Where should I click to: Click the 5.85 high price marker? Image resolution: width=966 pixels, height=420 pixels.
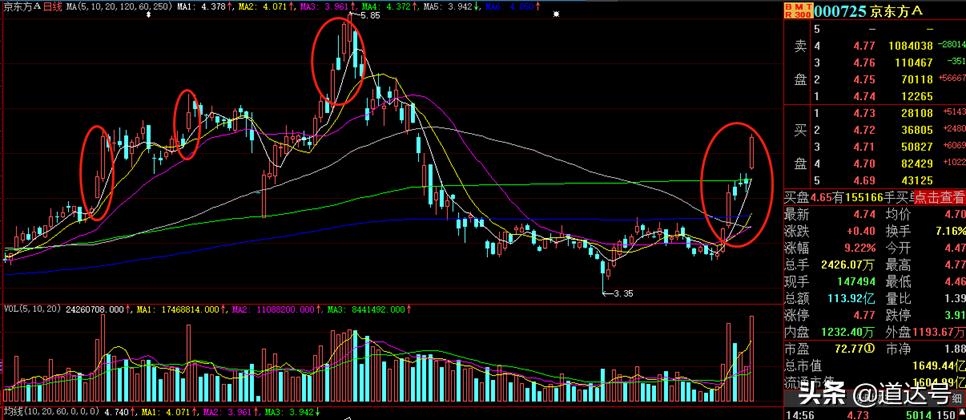371,15
